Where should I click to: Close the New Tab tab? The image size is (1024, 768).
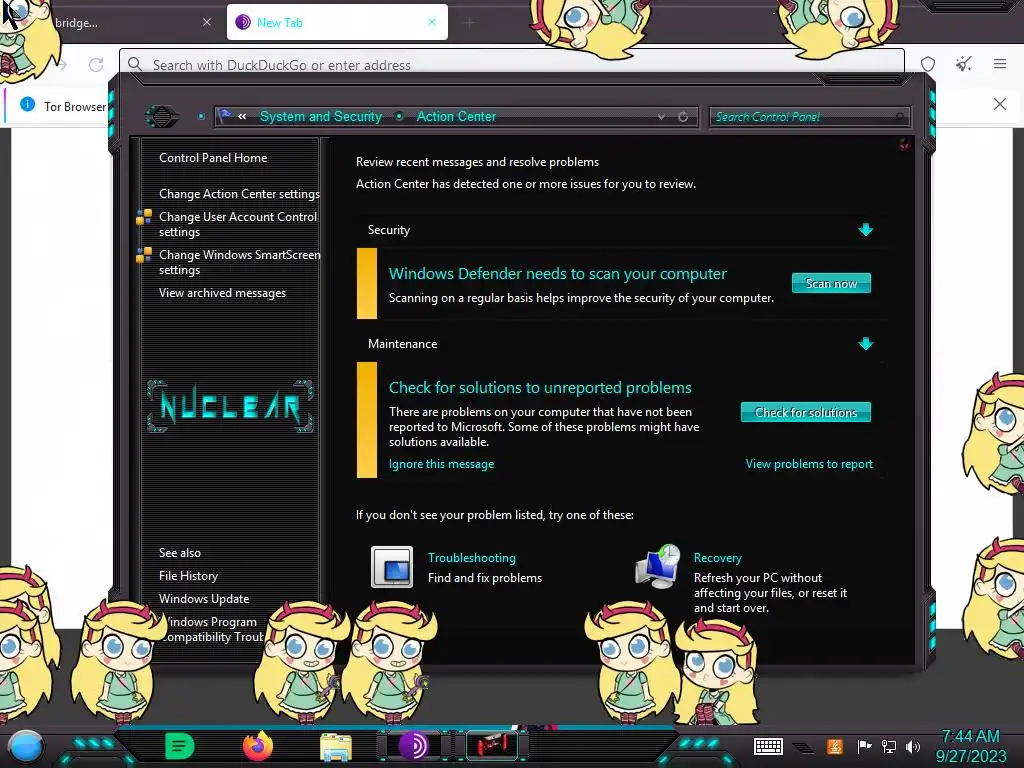[432, 22]
